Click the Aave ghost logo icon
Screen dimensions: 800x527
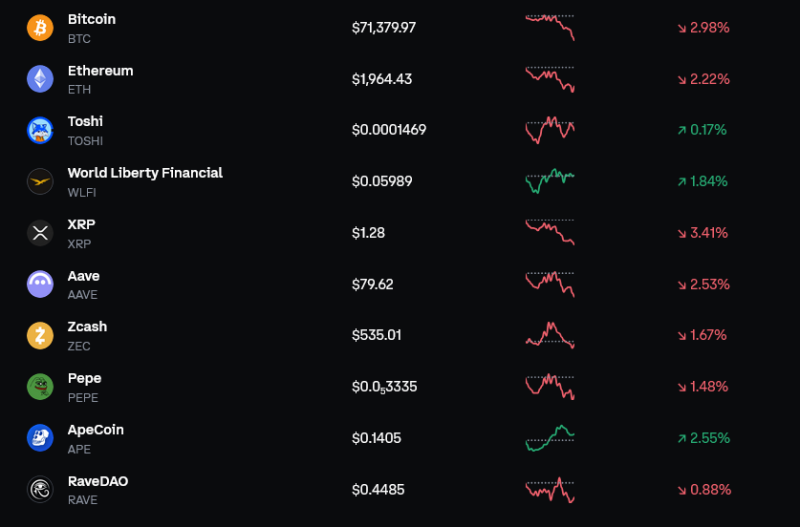coord(40,284)
